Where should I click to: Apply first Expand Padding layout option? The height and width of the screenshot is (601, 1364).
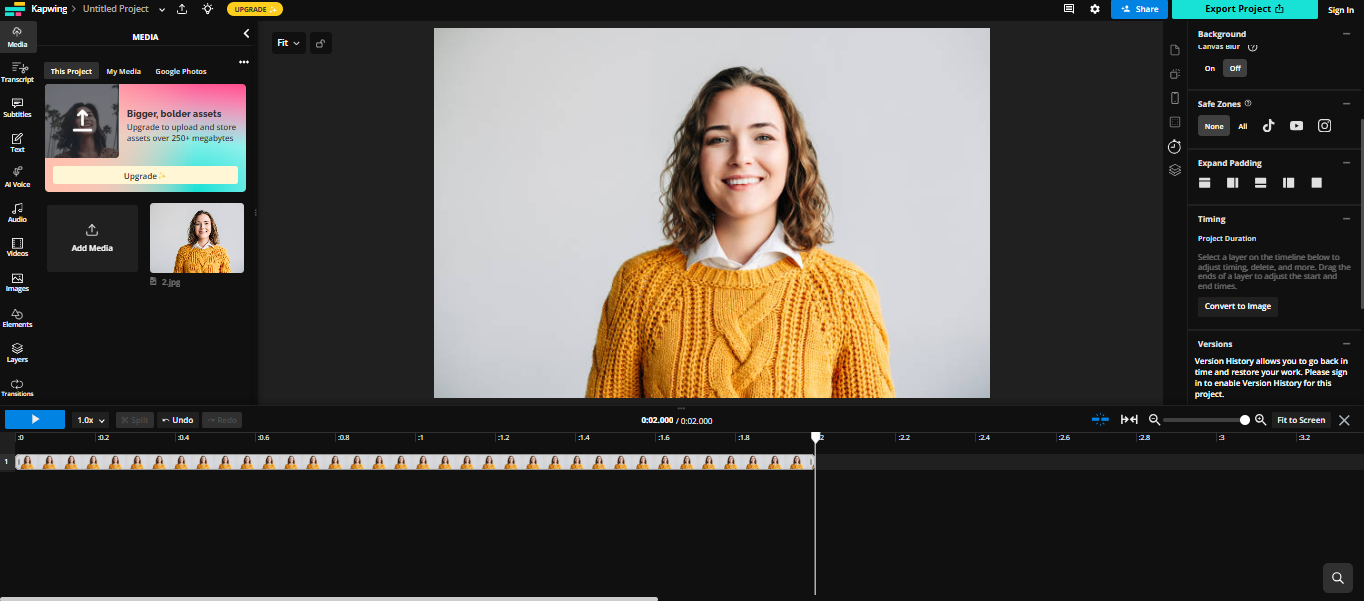pyautogui.click(x=1205, y=183)
